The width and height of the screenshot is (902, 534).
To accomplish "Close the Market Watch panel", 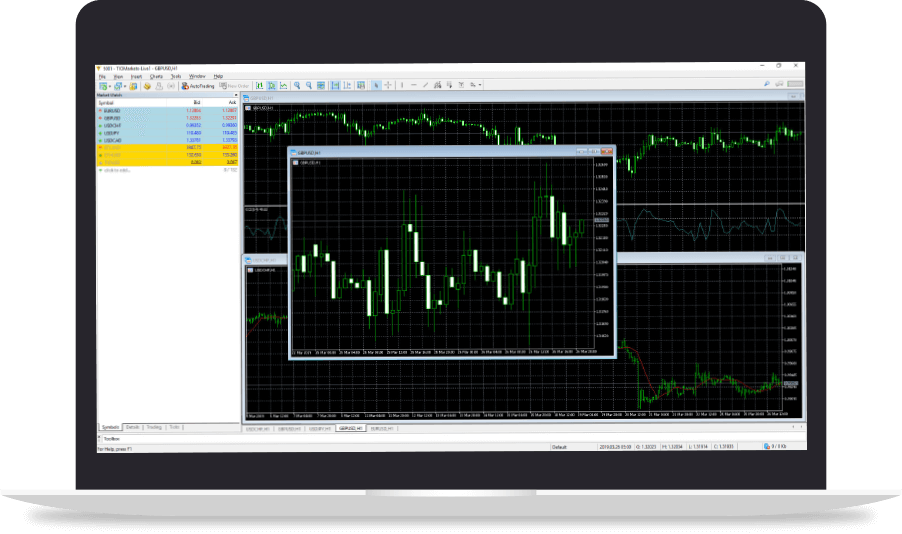I will (236, 95).
